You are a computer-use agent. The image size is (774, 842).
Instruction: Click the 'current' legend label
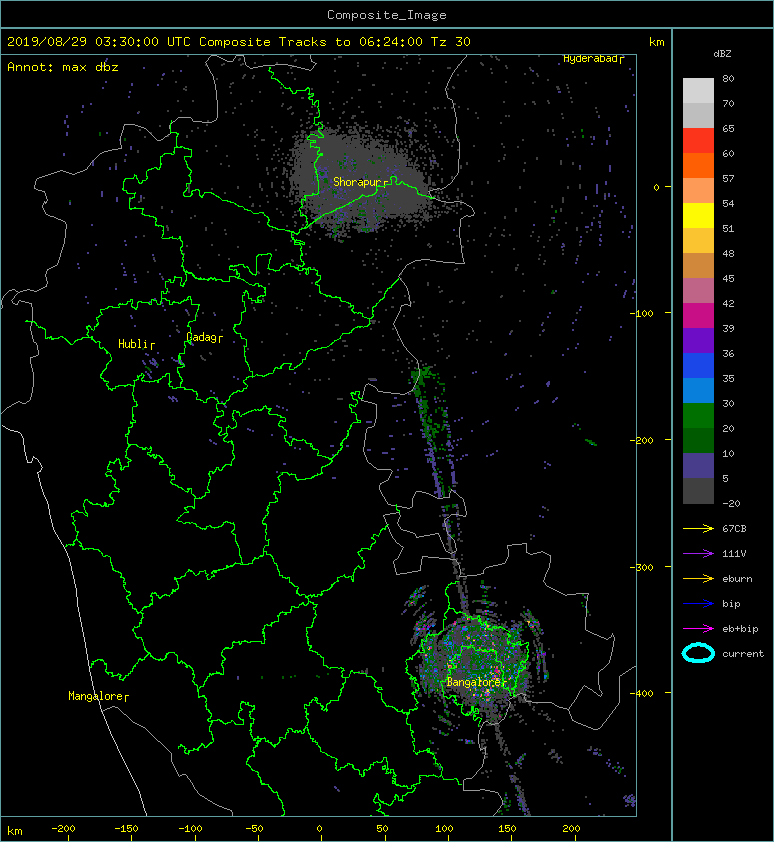[x=743, y=654]
